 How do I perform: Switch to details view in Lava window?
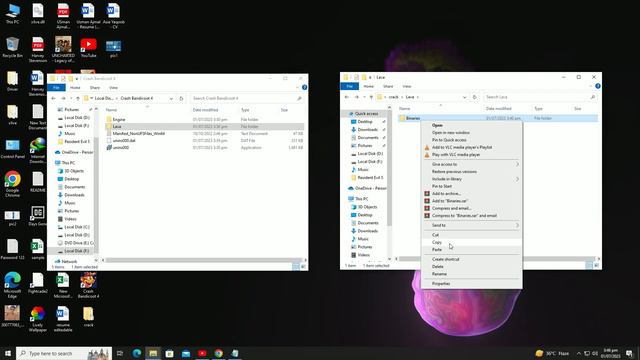click(x=589, y=265)
